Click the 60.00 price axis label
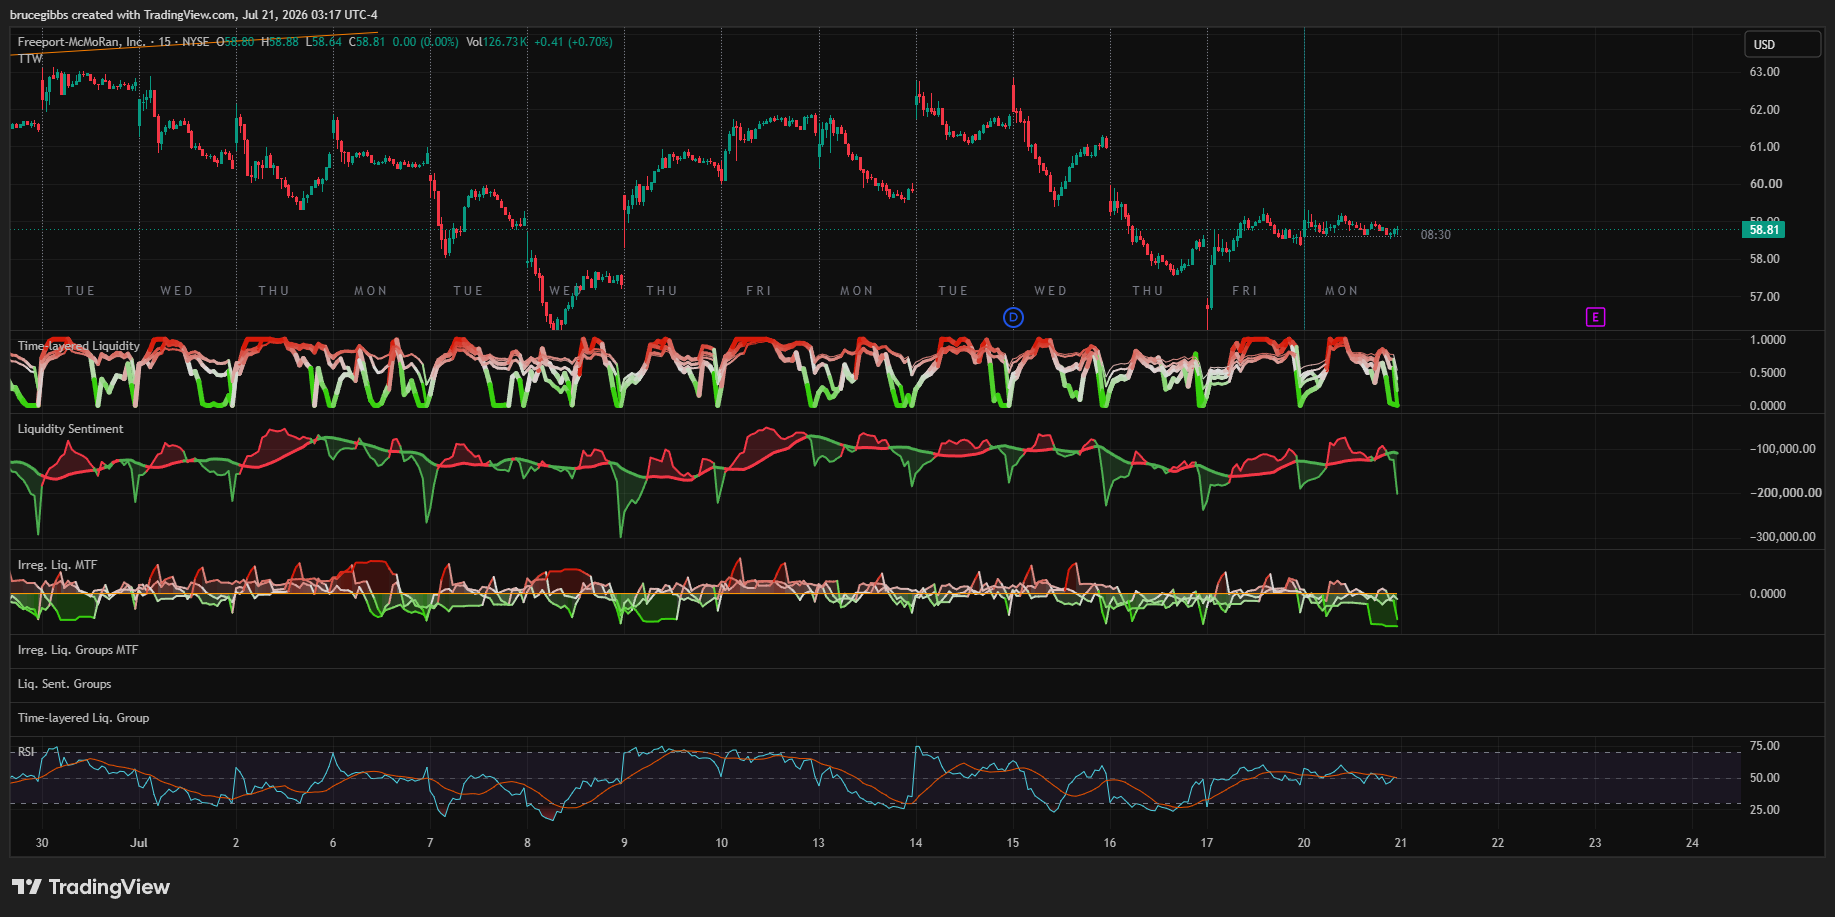 click(1765, 184)
